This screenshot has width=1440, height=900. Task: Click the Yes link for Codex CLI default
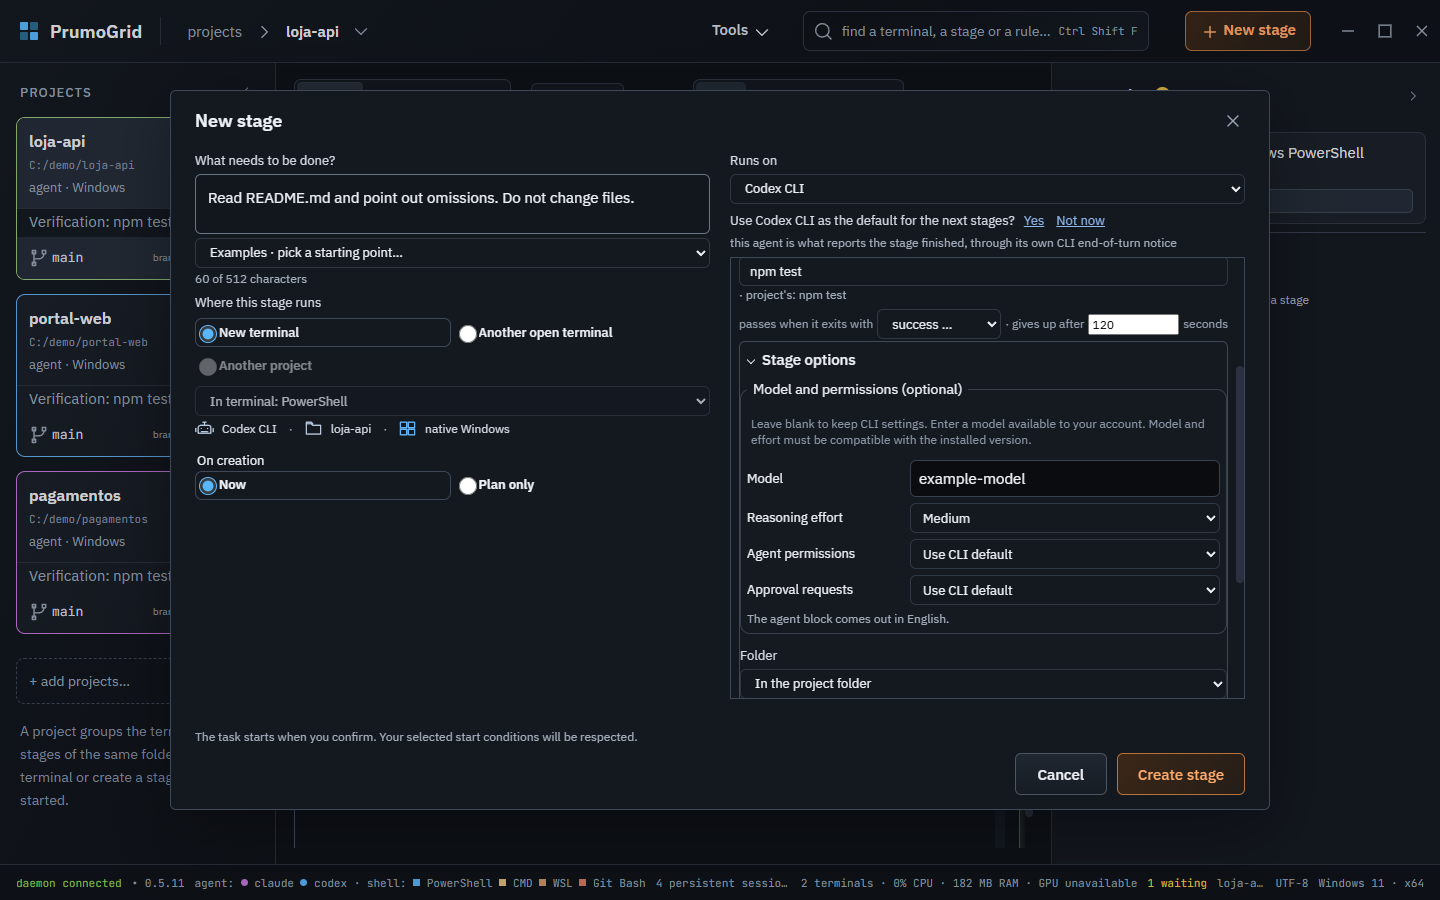1034,221
